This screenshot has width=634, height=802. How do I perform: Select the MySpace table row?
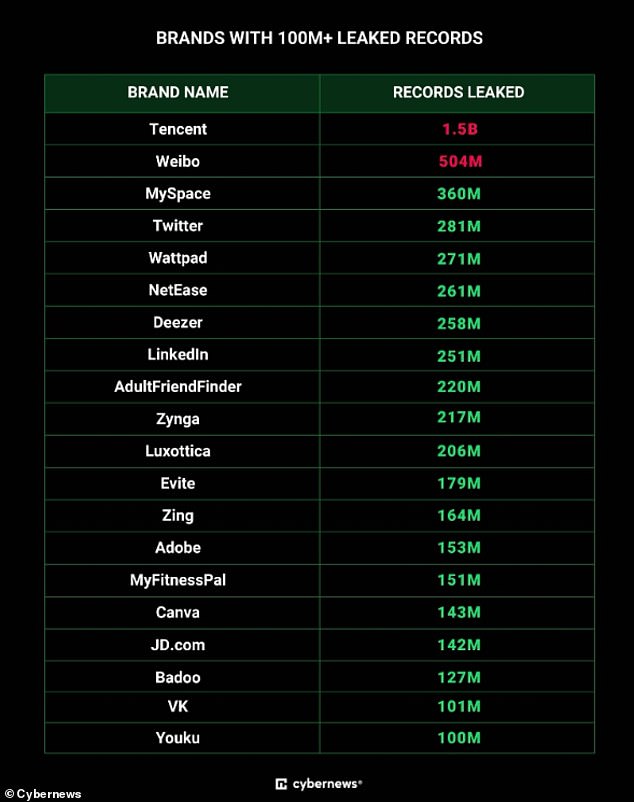pyautogui.click(x=320, y=193)
